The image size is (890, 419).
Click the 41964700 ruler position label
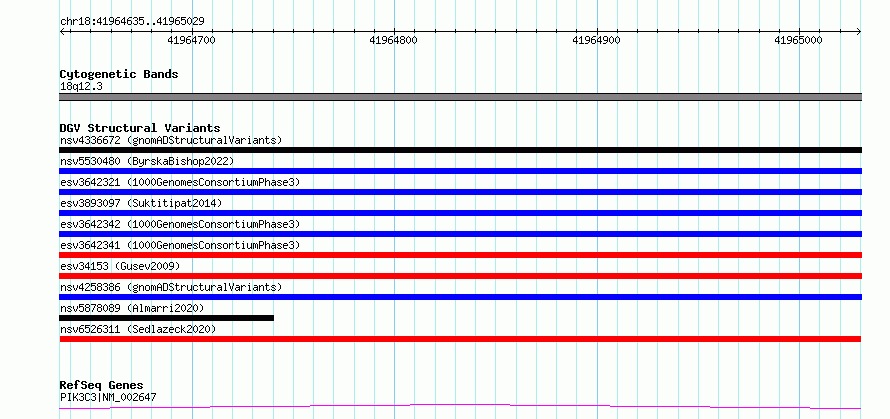[192, 40]
